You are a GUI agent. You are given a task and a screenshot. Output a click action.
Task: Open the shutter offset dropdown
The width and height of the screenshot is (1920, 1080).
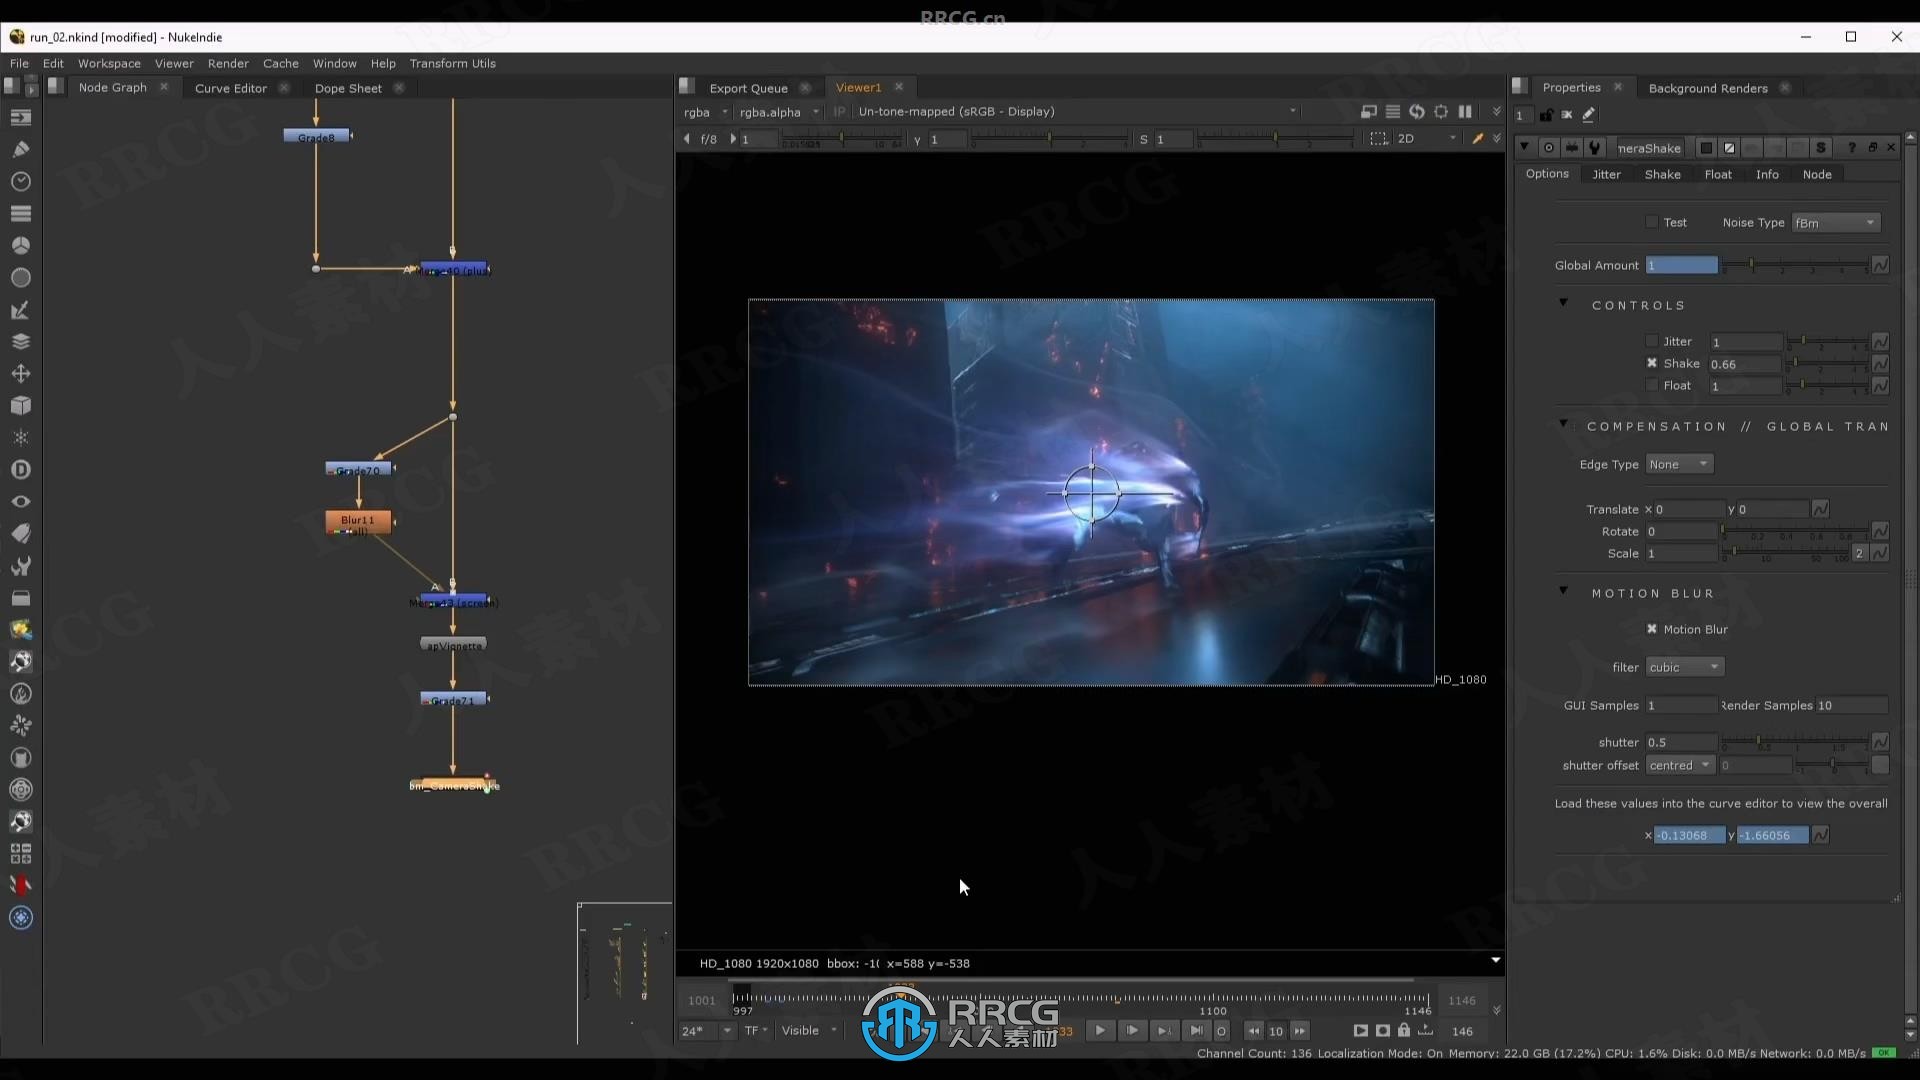click(x=1680, y=765)
